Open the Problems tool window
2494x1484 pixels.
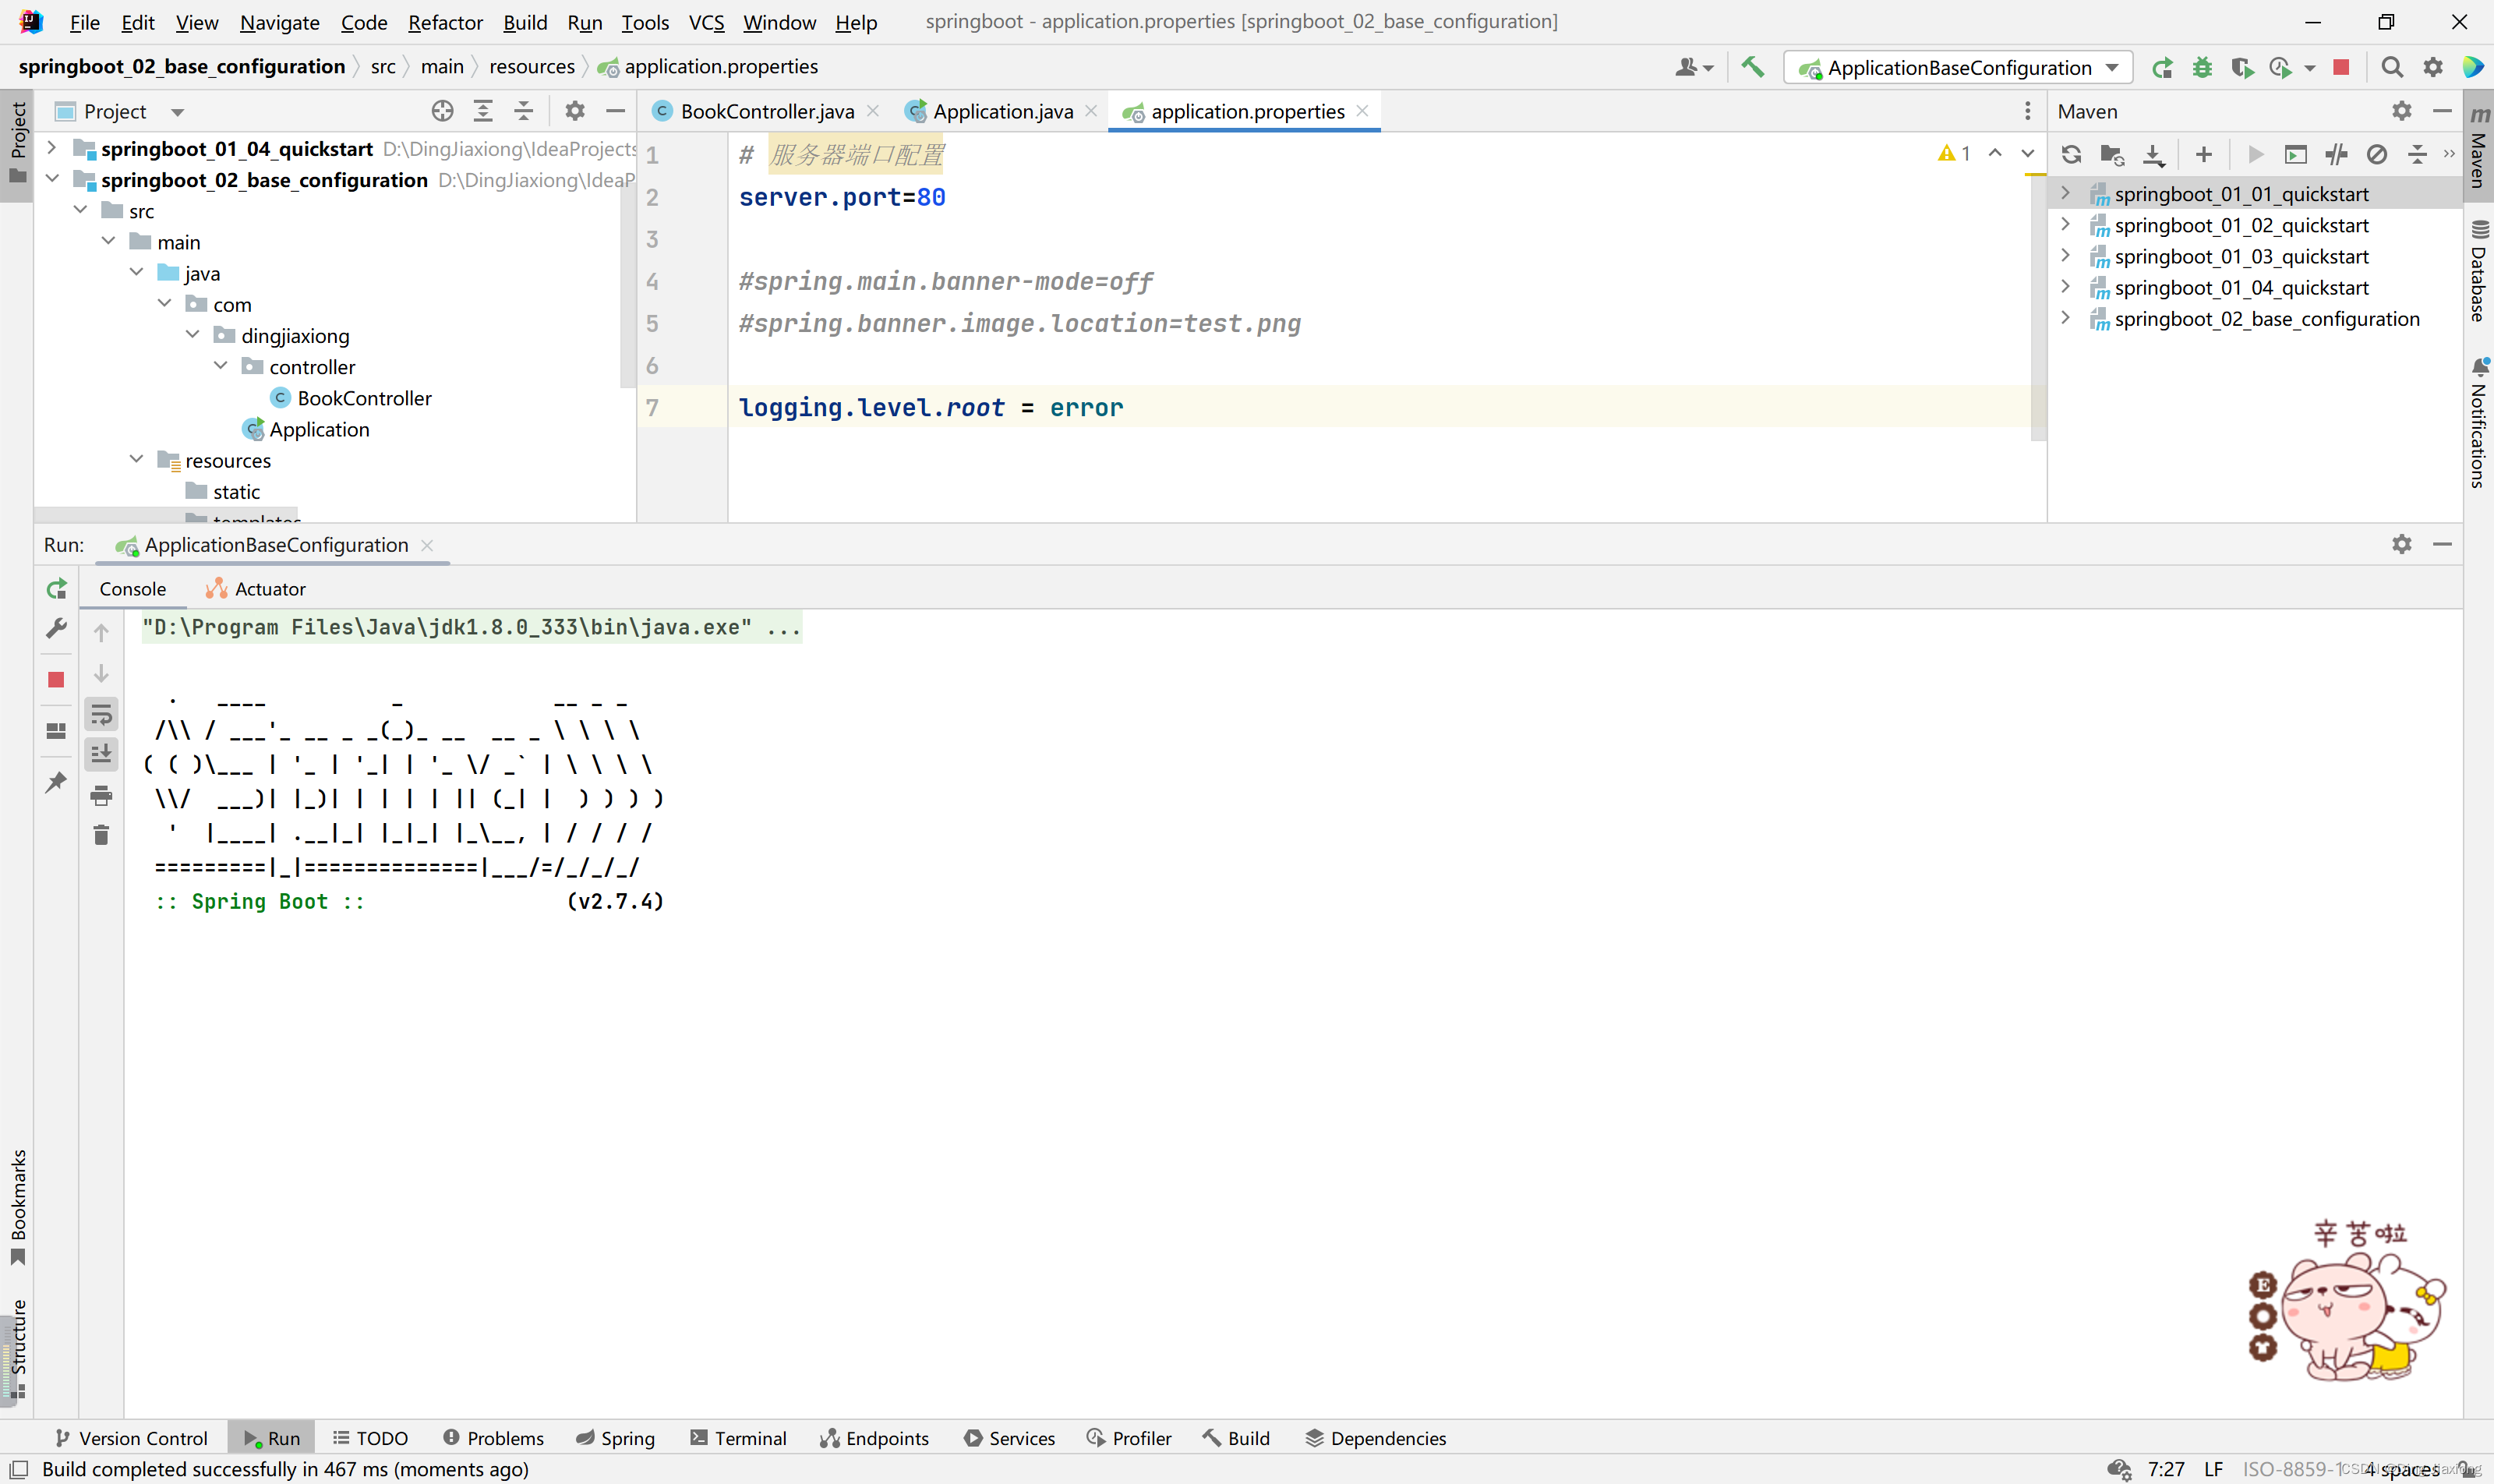click(494, 1438)
